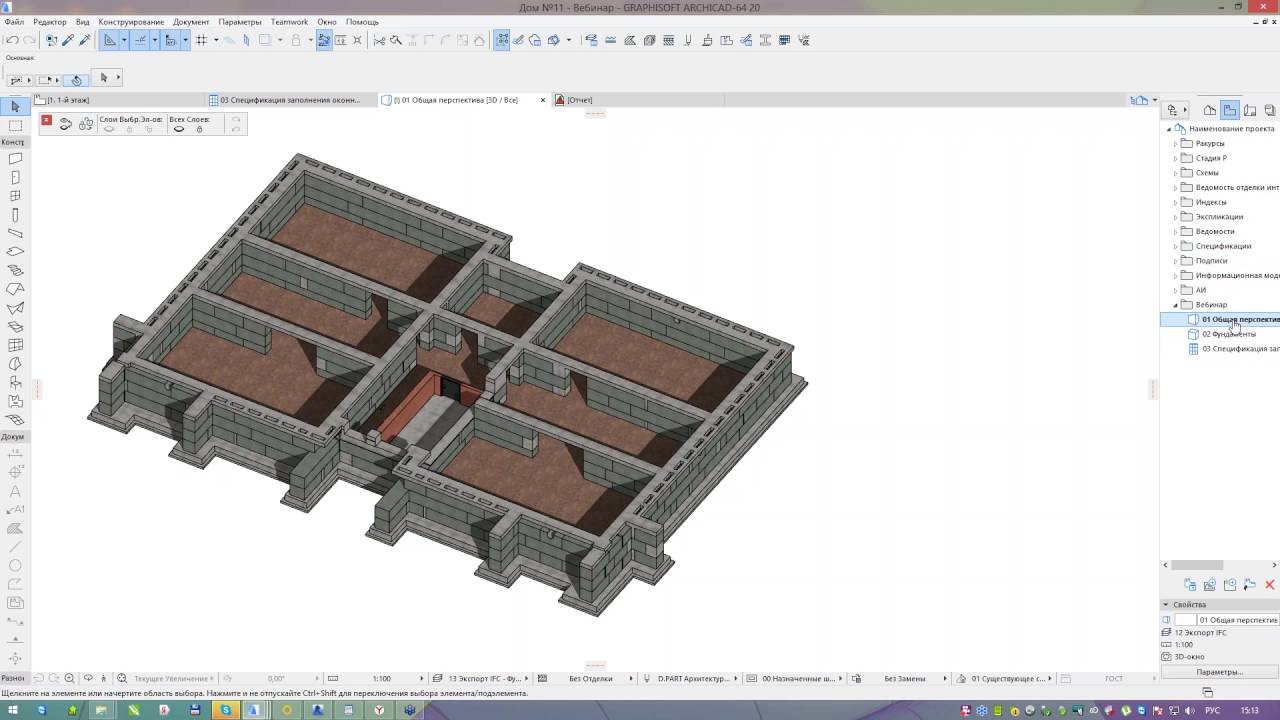Click the Yandex browser taskbar icon

[x=379, y=710]
